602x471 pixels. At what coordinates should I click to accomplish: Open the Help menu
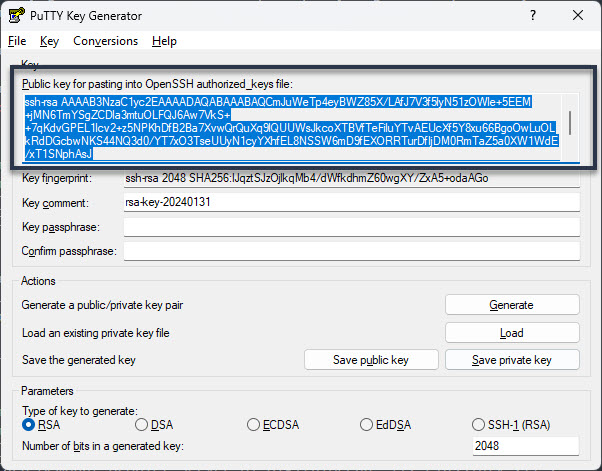pos(164,41)
